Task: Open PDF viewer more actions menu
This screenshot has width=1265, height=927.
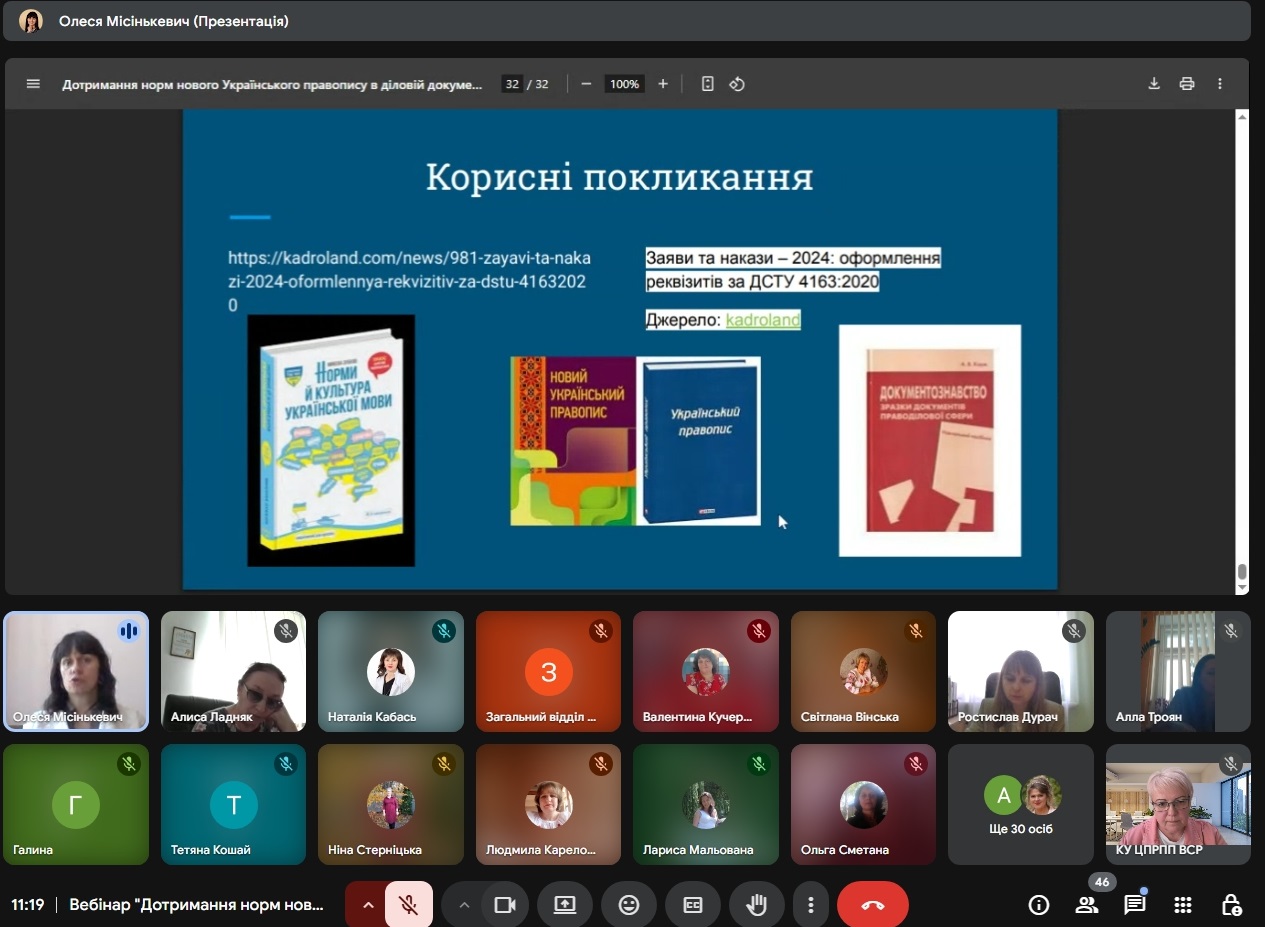Action: pyautogui.click(x=1220, y=84)
